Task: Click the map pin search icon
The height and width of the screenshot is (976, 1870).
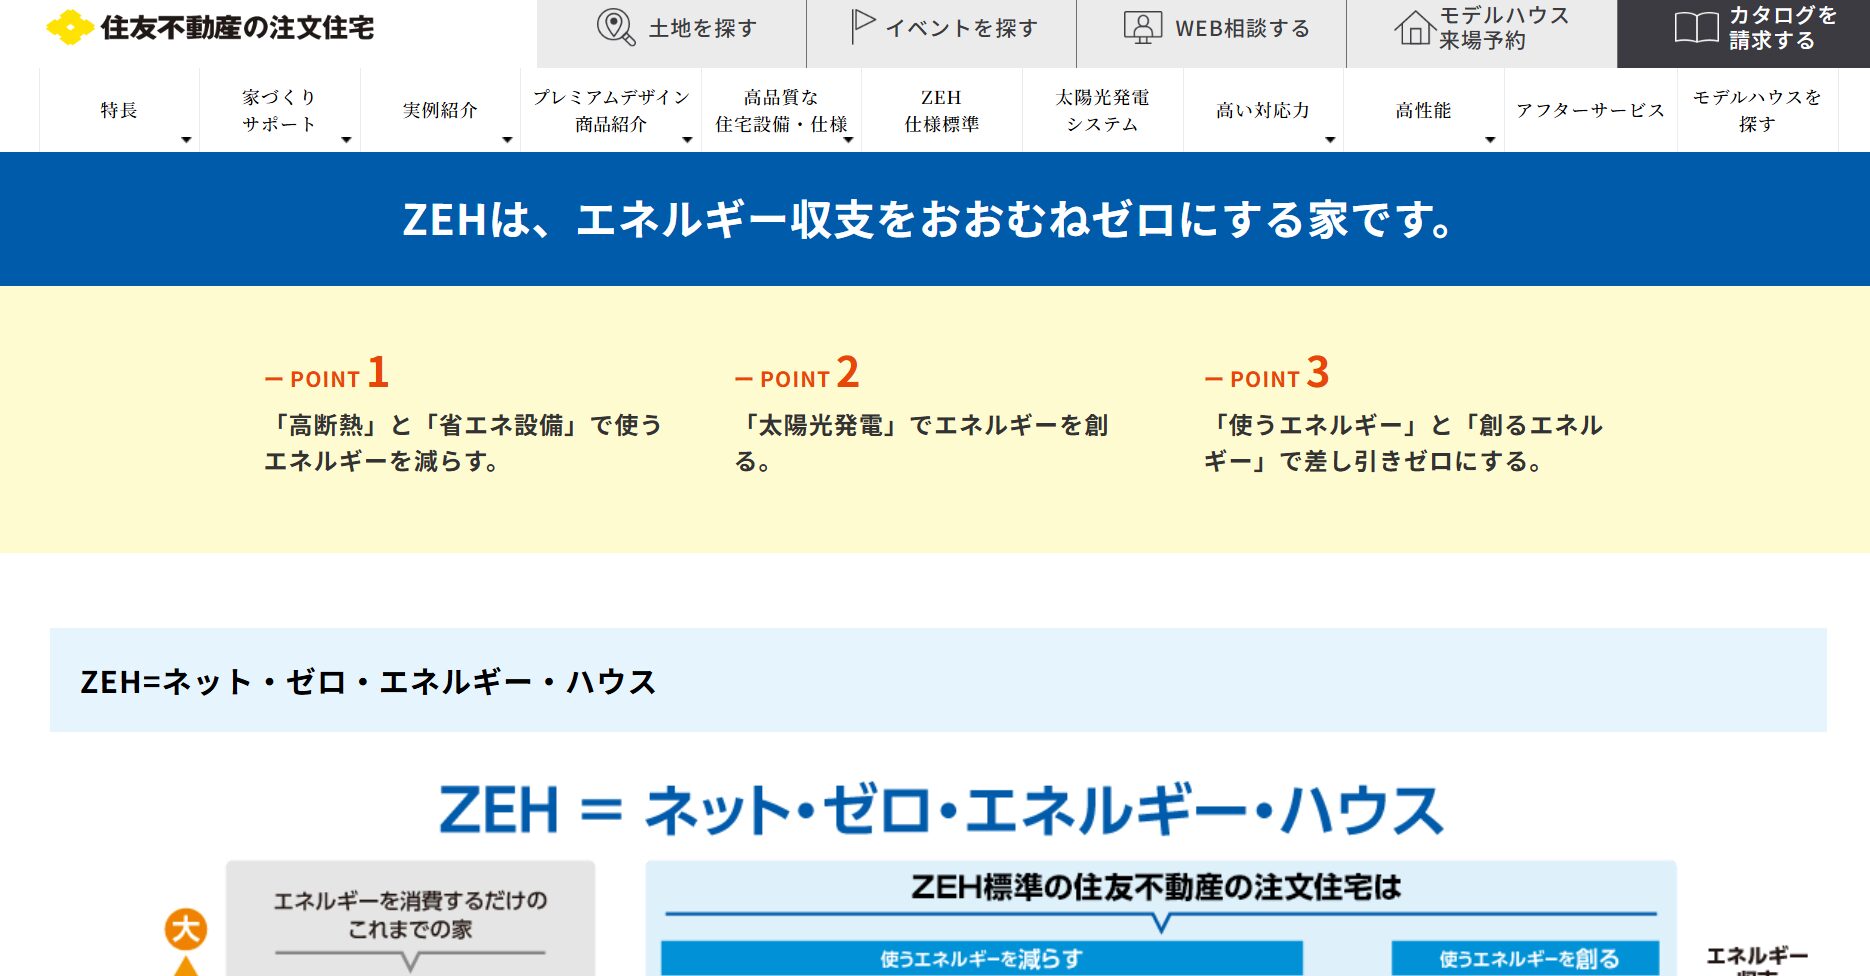Action: 615,28
